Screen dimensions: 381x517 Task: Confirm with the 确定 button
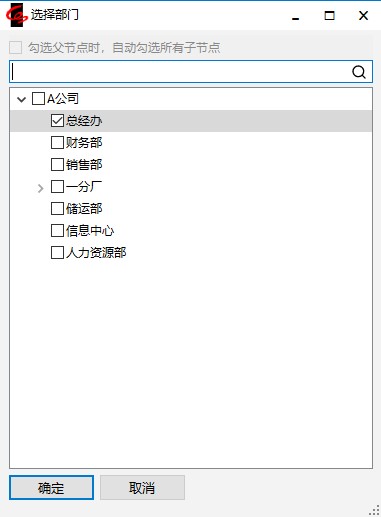click(51, 488)
